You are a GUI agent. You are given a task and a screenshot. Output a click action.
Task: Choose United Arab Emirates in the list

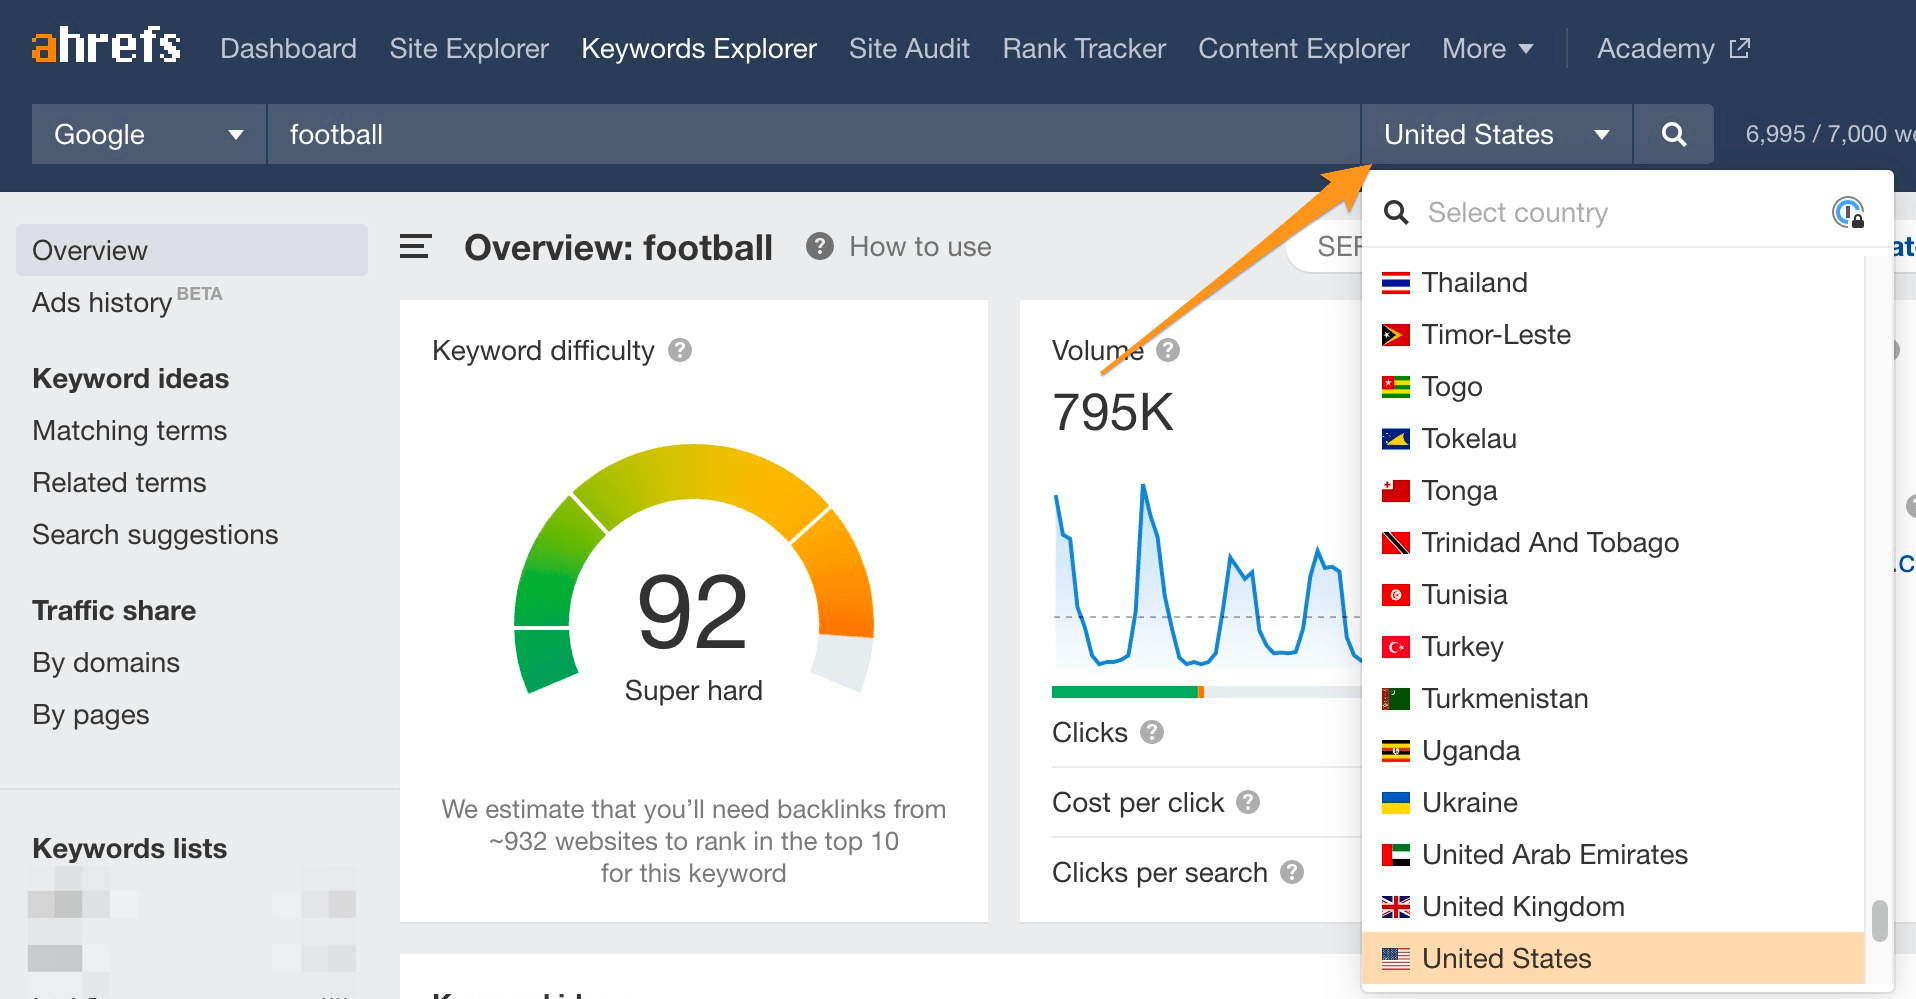1614,855
